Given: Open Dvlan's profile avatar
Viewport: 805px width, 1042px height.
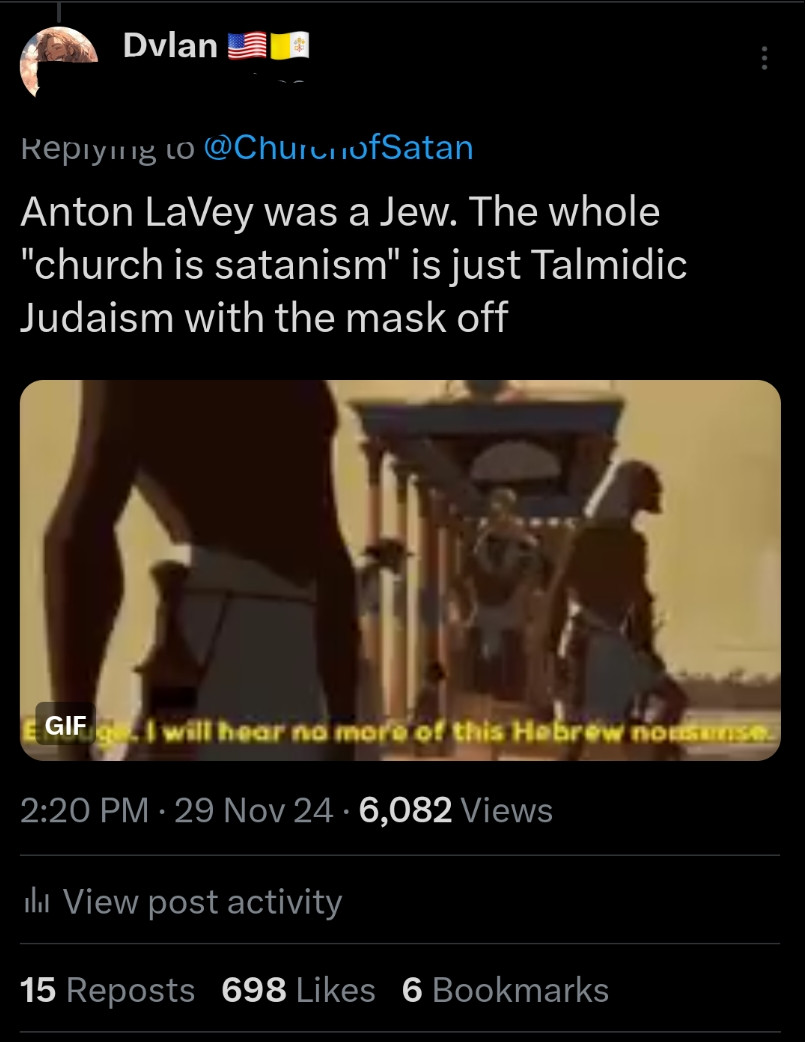Looking at the screenshot, I should point(58,62).
